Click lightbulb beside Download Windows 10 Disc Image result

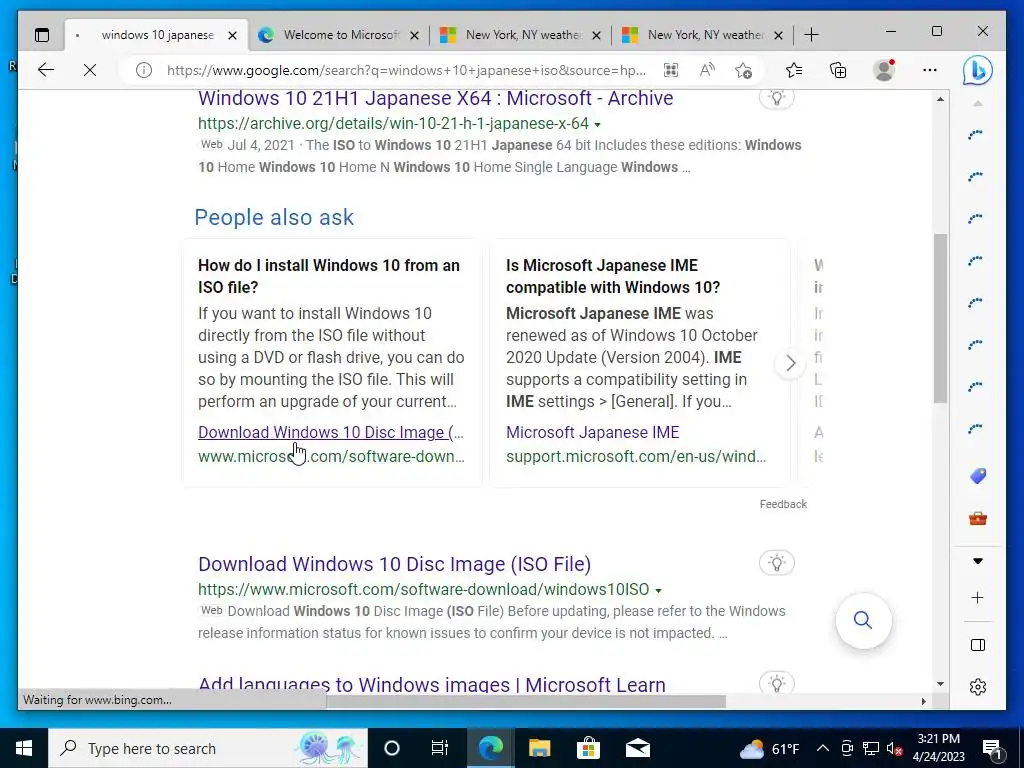[776, 563]
